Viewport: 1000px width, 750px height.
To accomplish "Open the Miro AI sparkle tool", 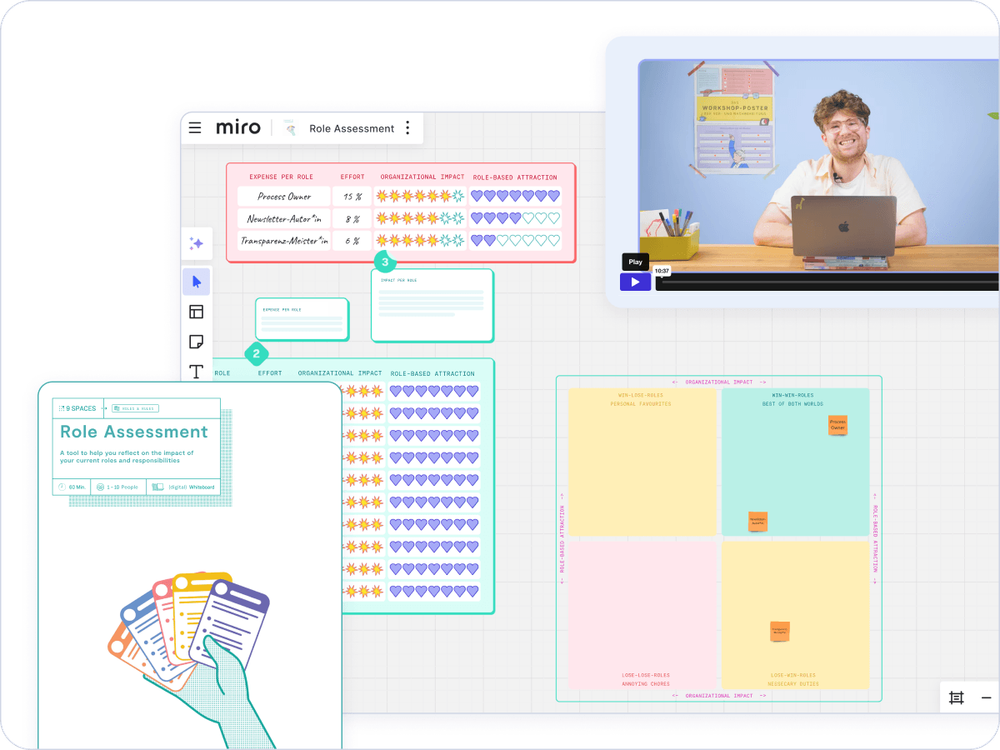I will pyautogui.click(x=196, y=244).
